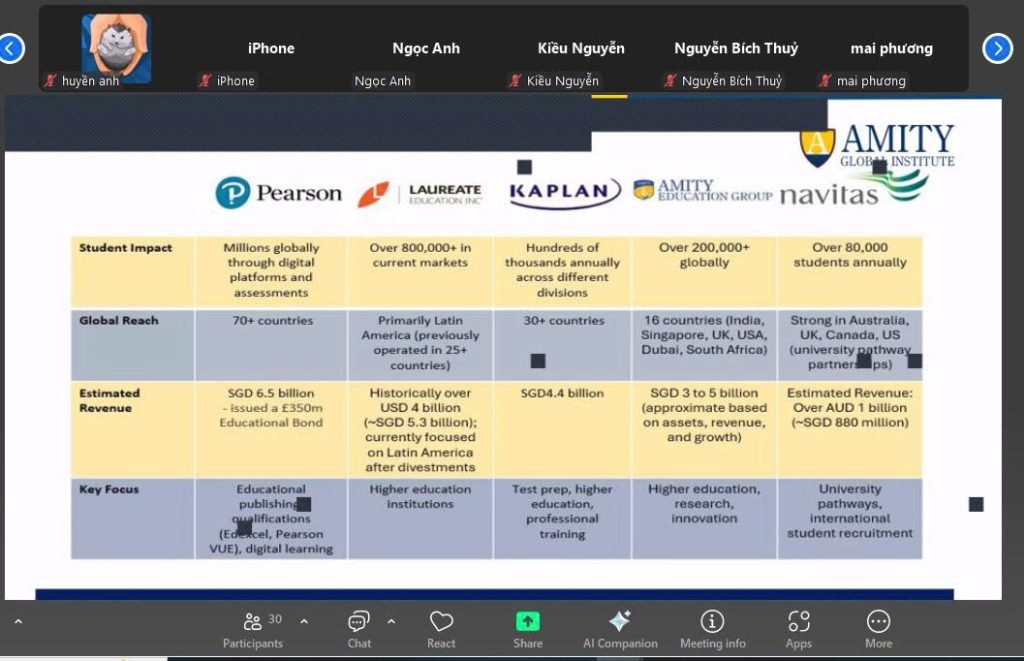Click huyền anh's muted microphone icon

click(x=50, y=81)
